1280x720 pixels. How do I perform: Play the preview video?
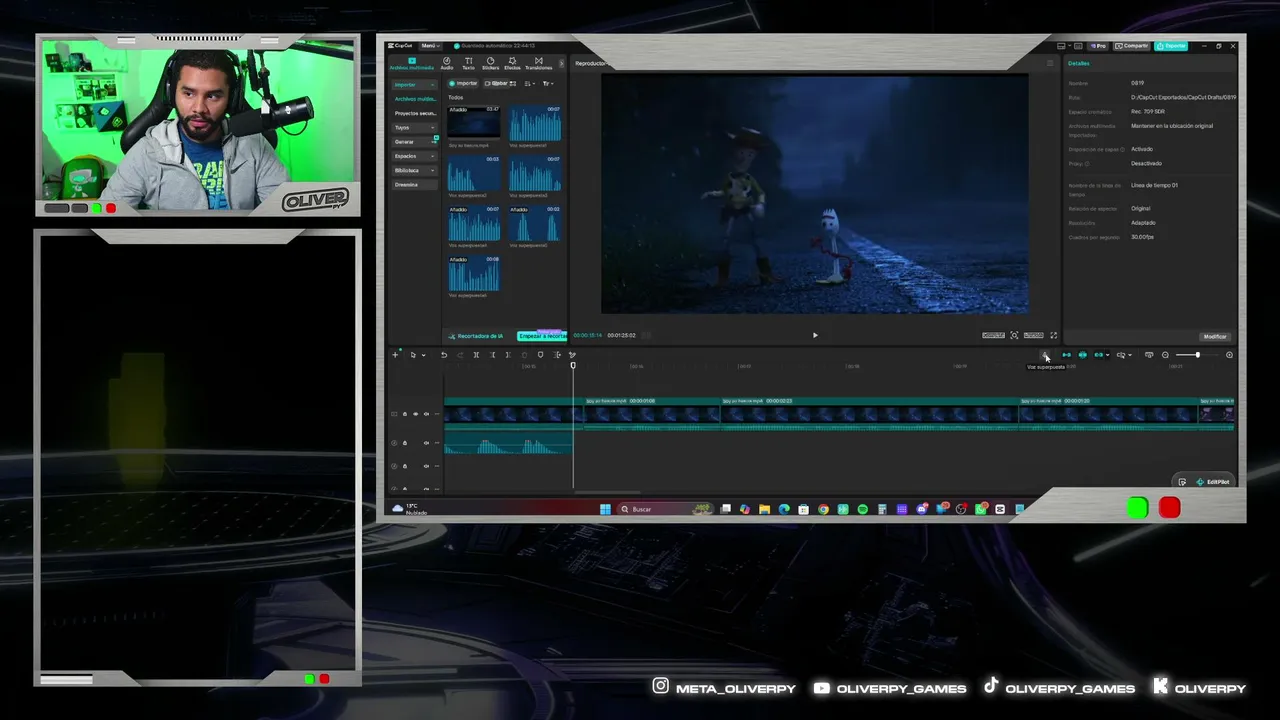point(815,335)
